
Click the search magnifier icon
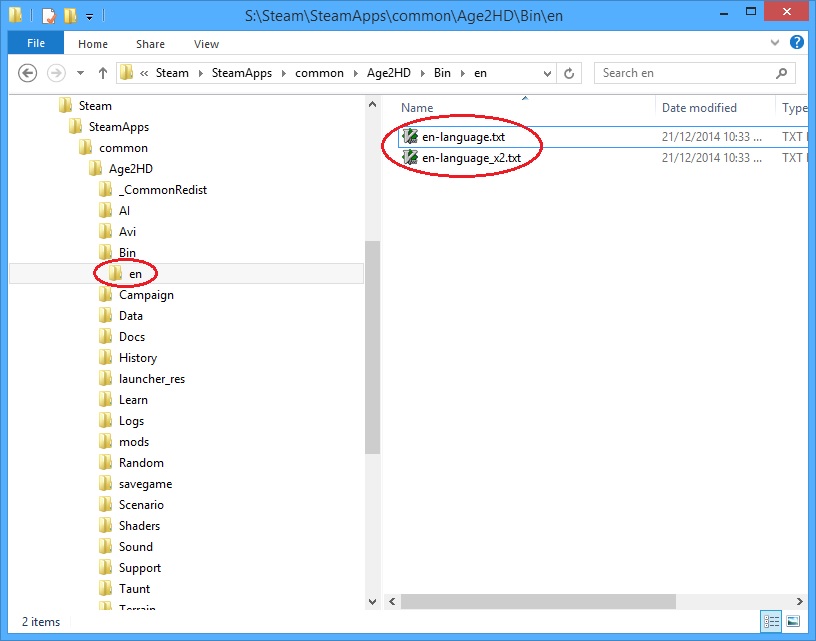tap(781, 73)
